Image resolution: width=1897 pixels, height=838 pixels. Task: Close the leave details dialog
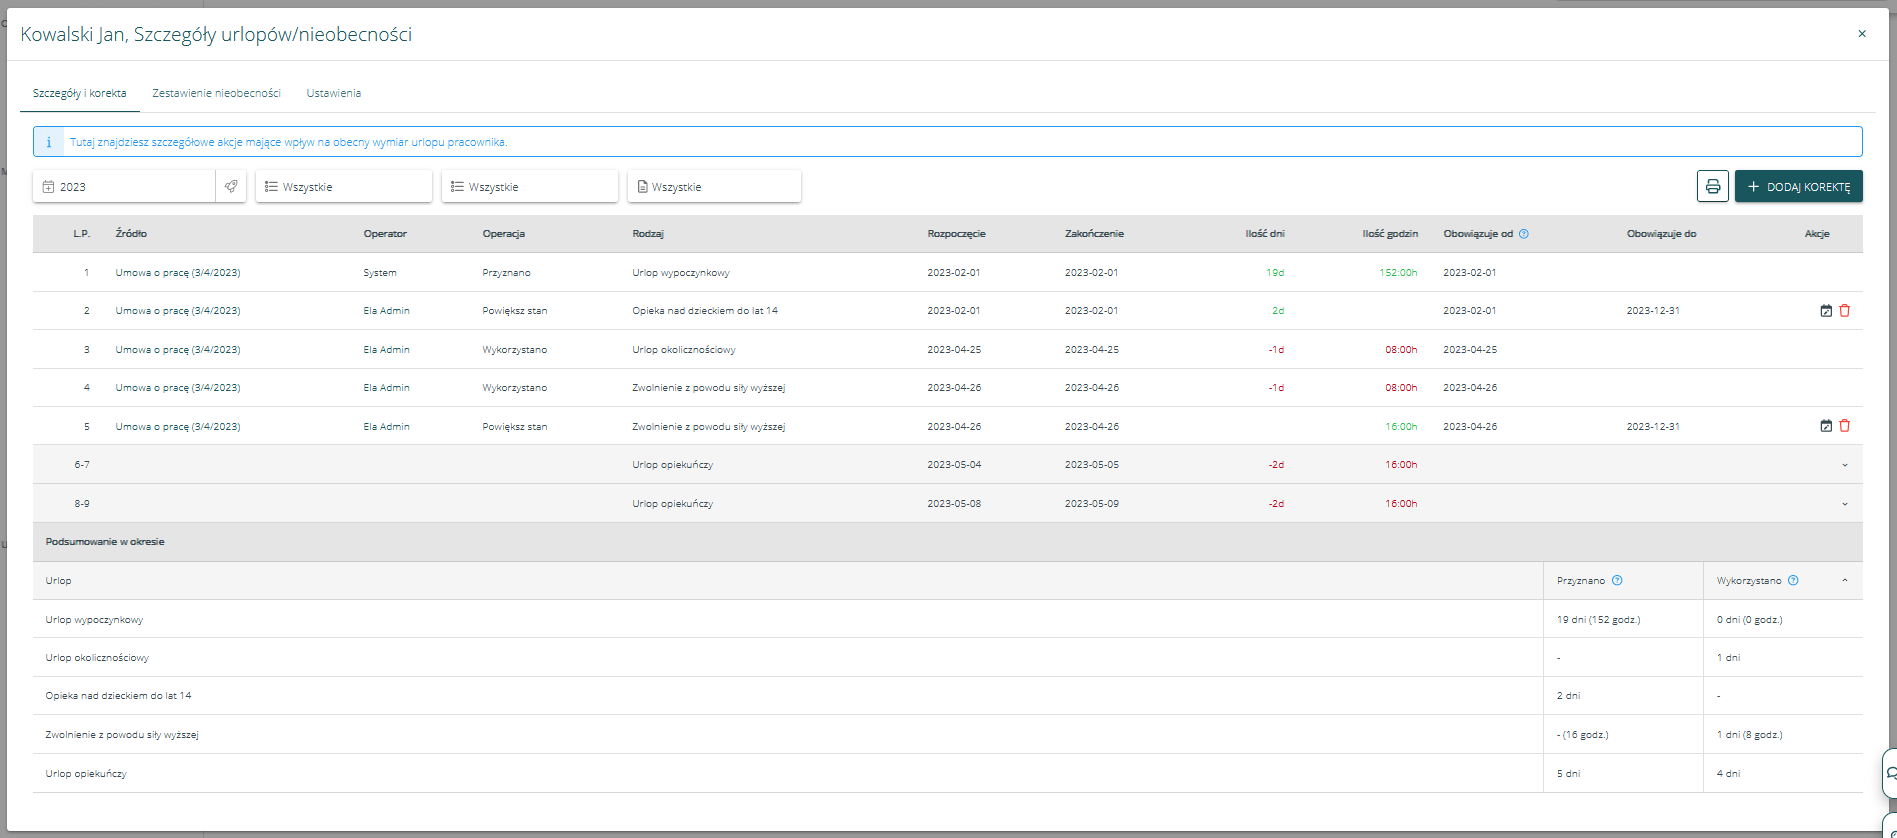[x=1862, y=34]
